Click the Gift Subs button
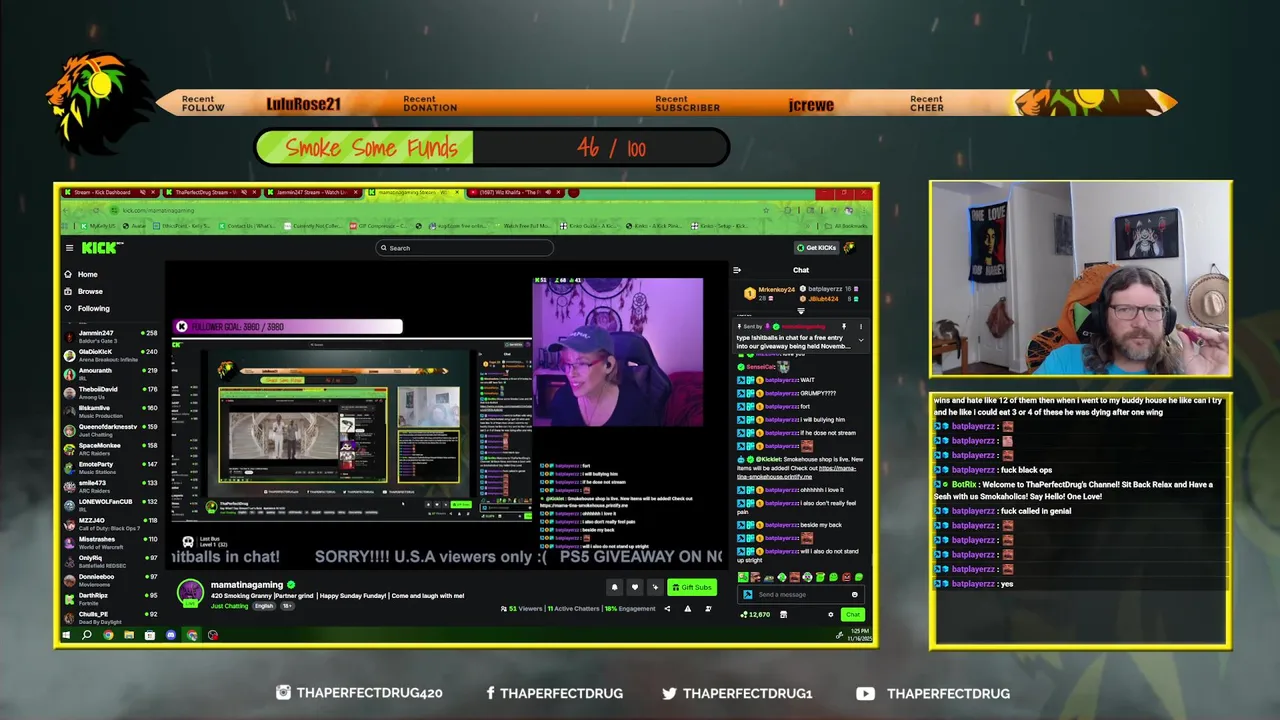1280x720 pixels. 692,587
